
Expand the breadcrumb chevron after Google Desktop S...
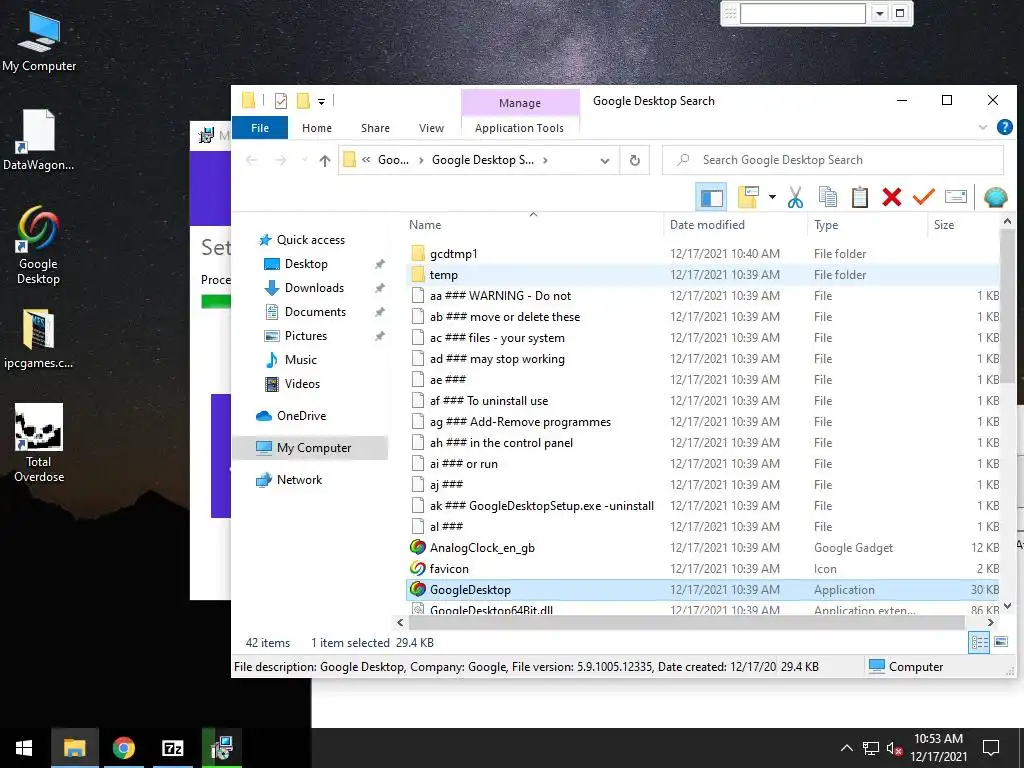coord(545,161)
